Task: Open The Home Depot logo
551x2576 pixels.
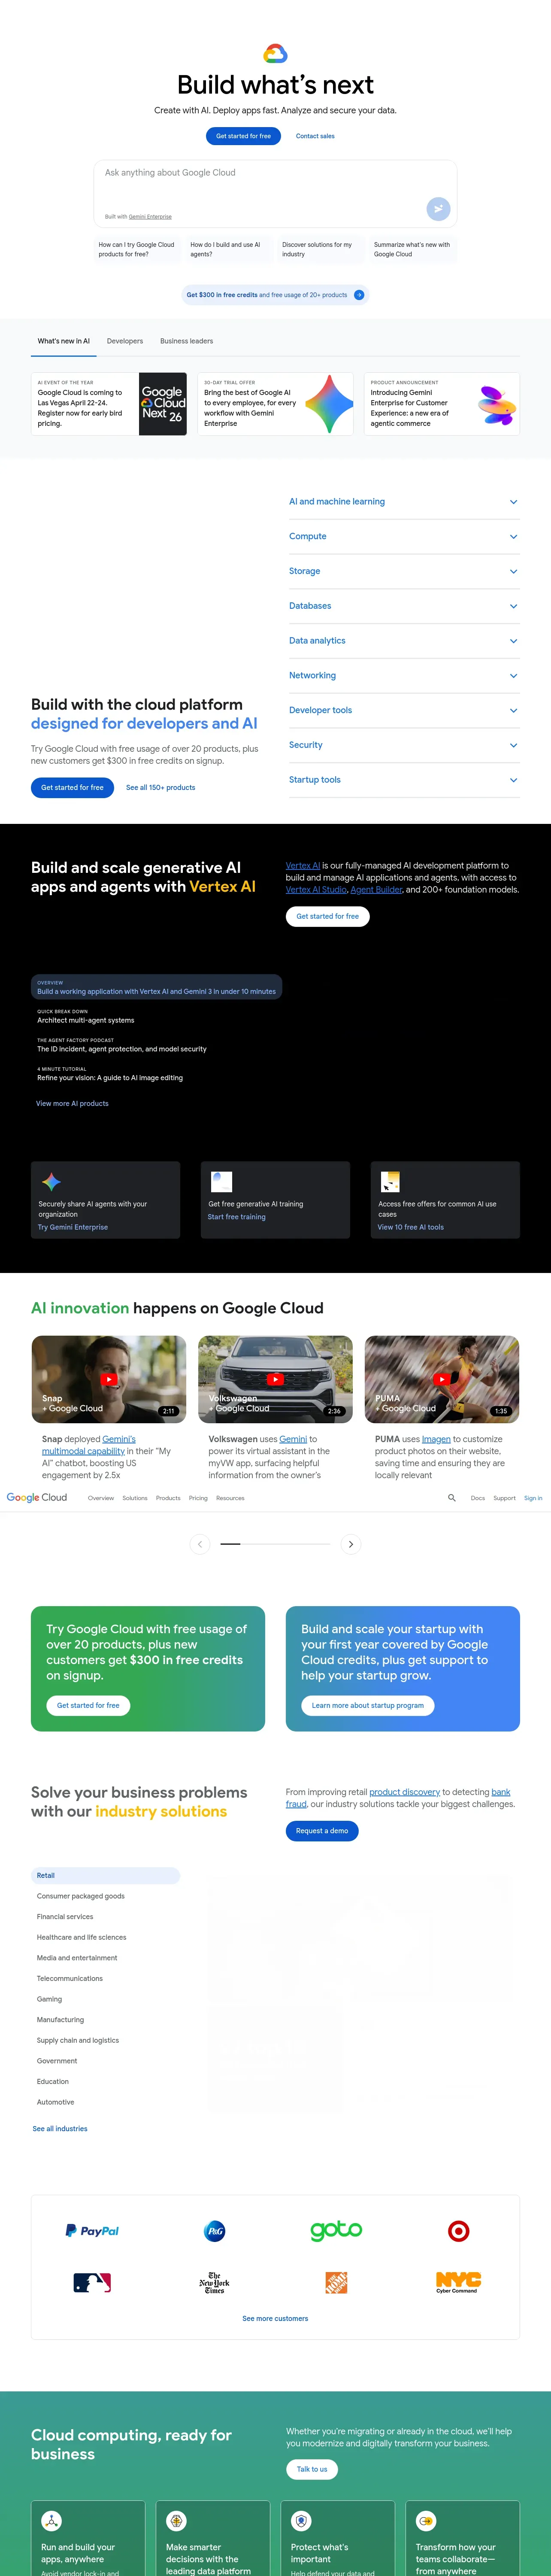Action: click(x=336, y=2283)
